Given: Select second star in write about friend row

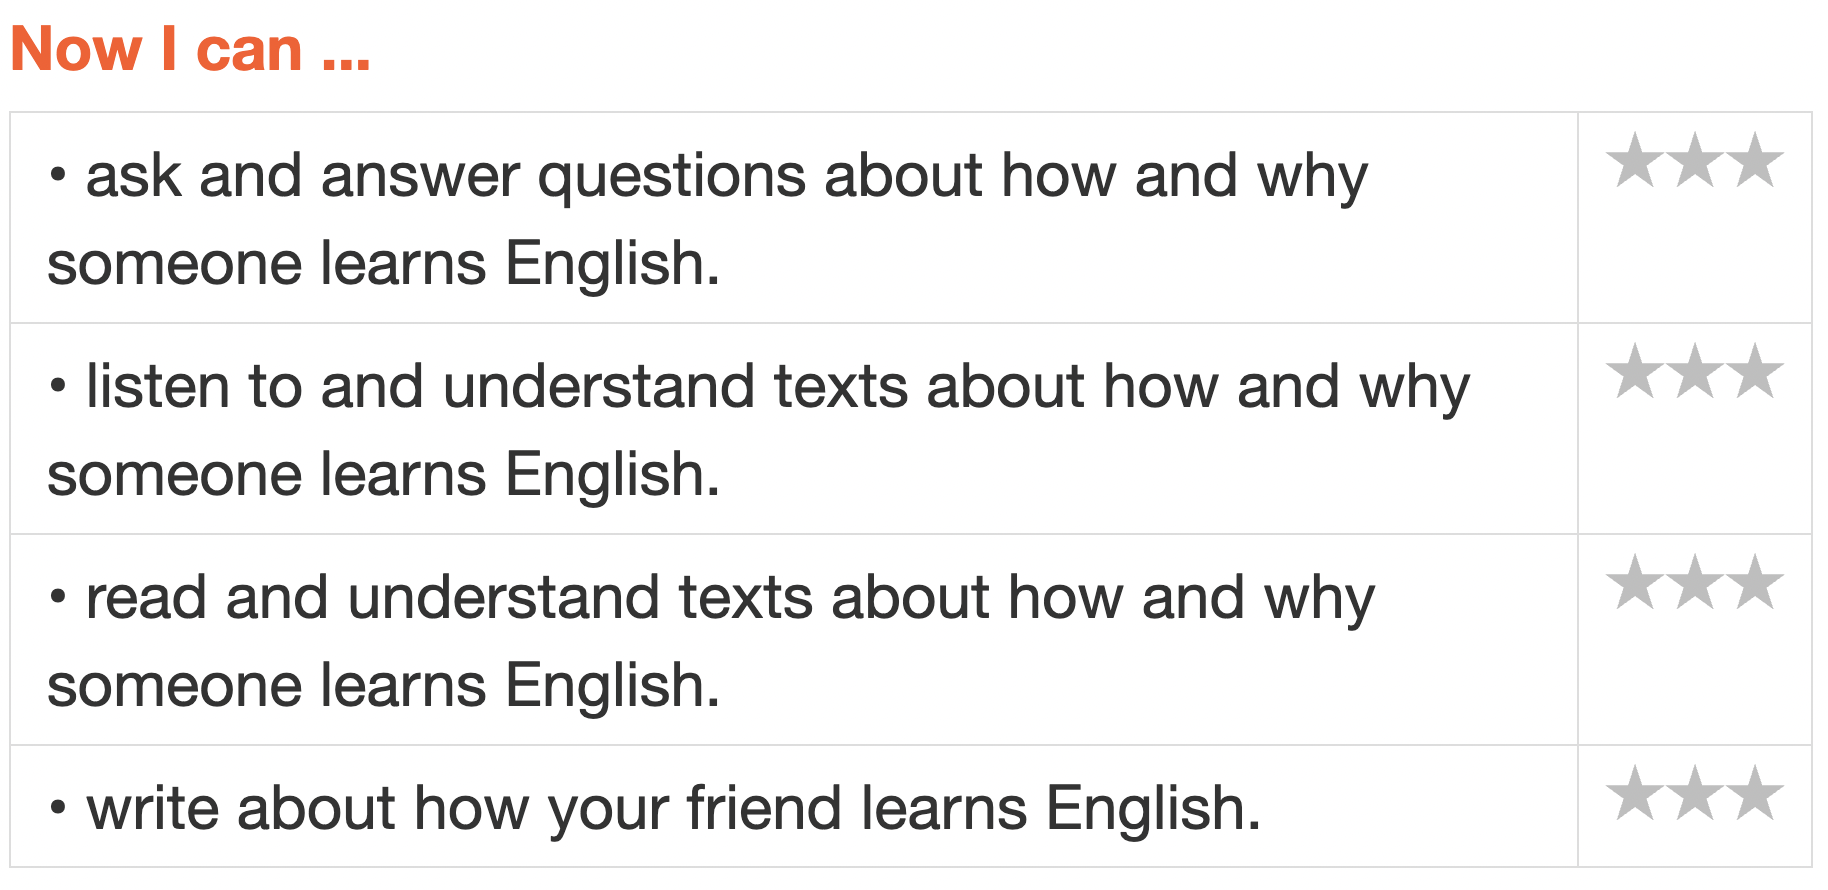Looking at the screenshot, I should (1696, 795).
